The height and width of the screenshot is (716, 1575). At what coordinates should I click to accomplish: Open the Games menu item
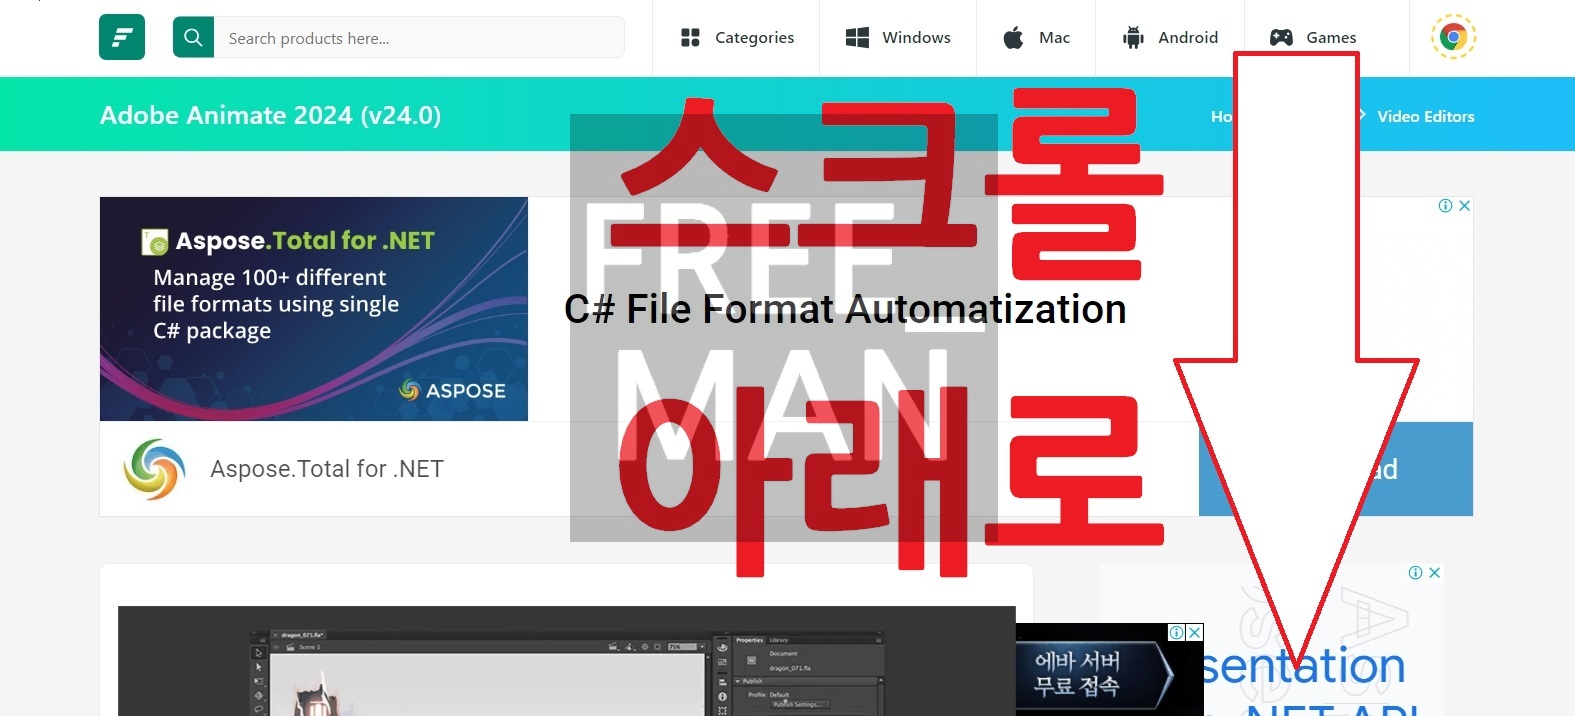[1313, 37]
